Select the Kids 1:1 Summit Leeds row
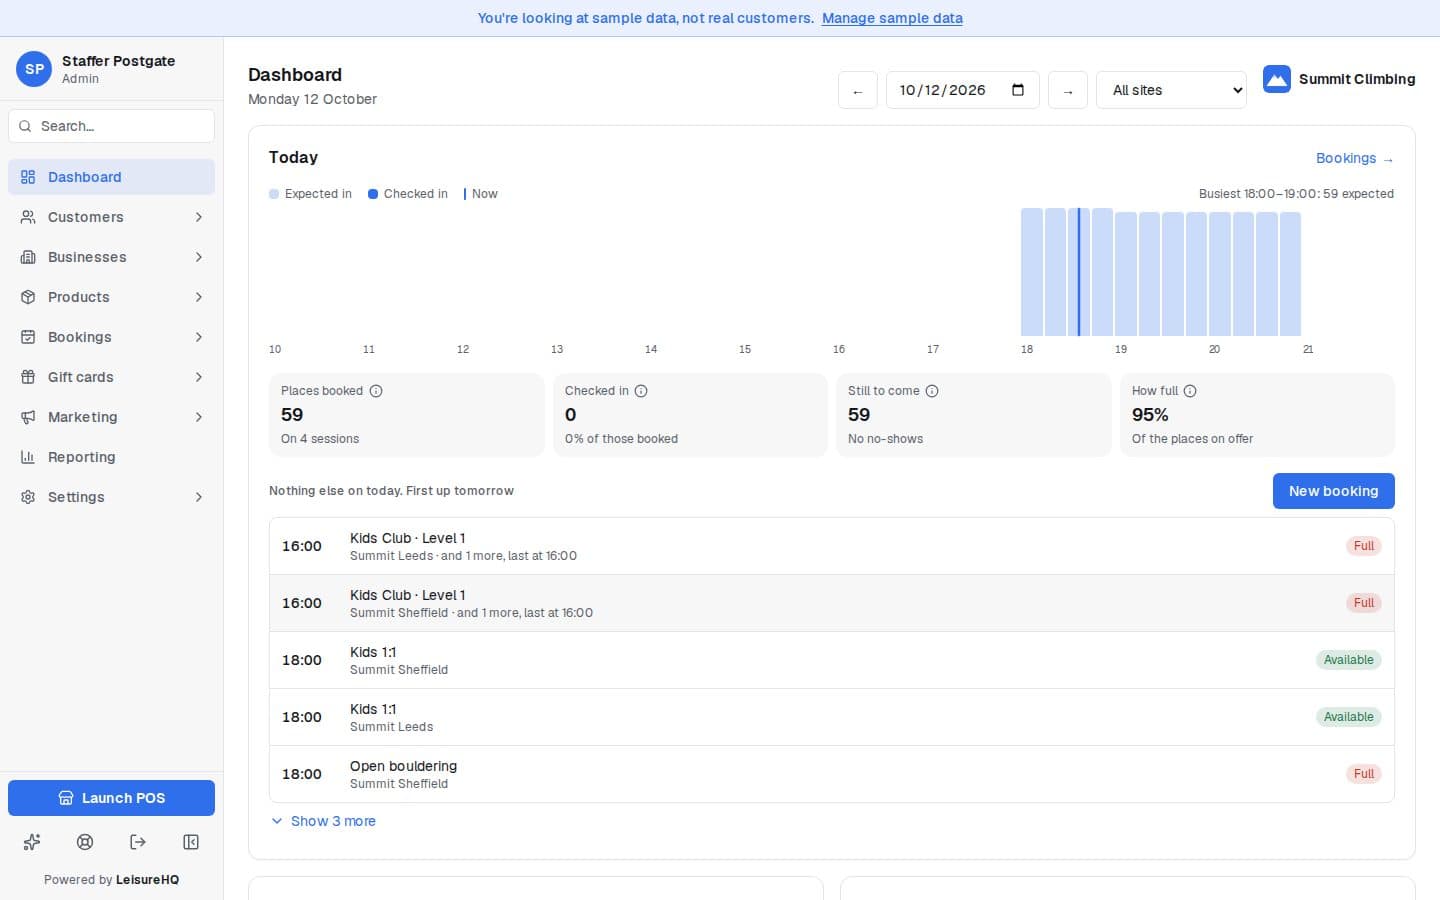This screenshot has width=1440, height=900. pos(831,717)
